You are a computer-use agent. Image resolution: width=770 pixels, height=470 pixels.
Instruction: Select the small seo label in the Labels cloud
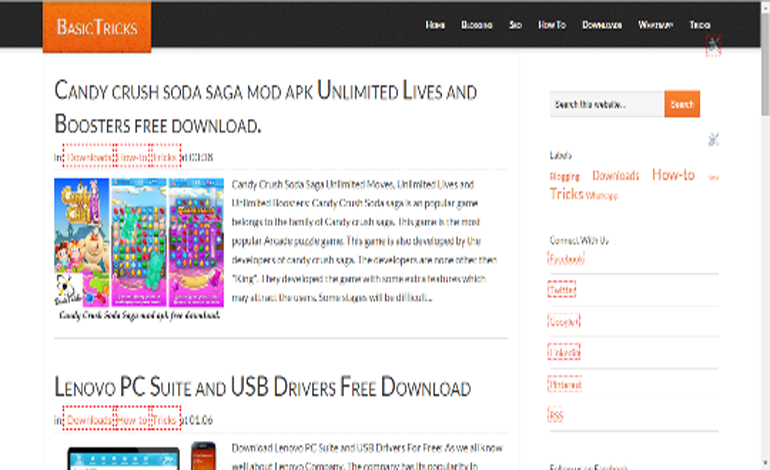[714, 177]
